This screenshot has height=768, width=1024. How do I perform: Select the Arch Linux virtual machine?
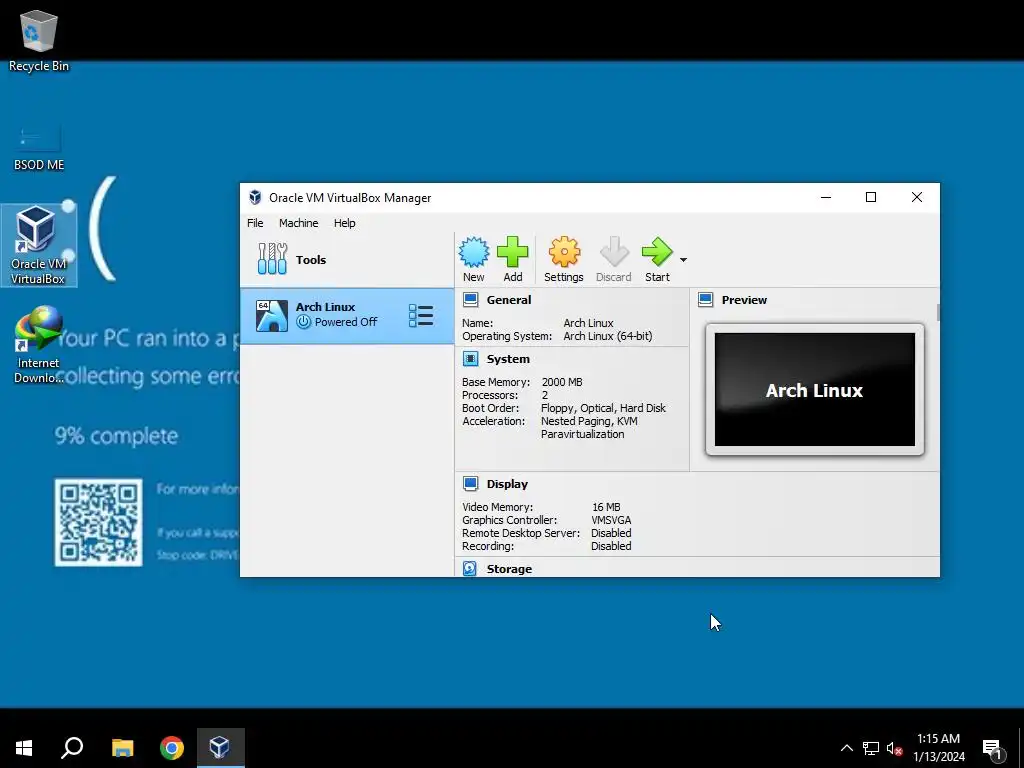tap(347, 316)
